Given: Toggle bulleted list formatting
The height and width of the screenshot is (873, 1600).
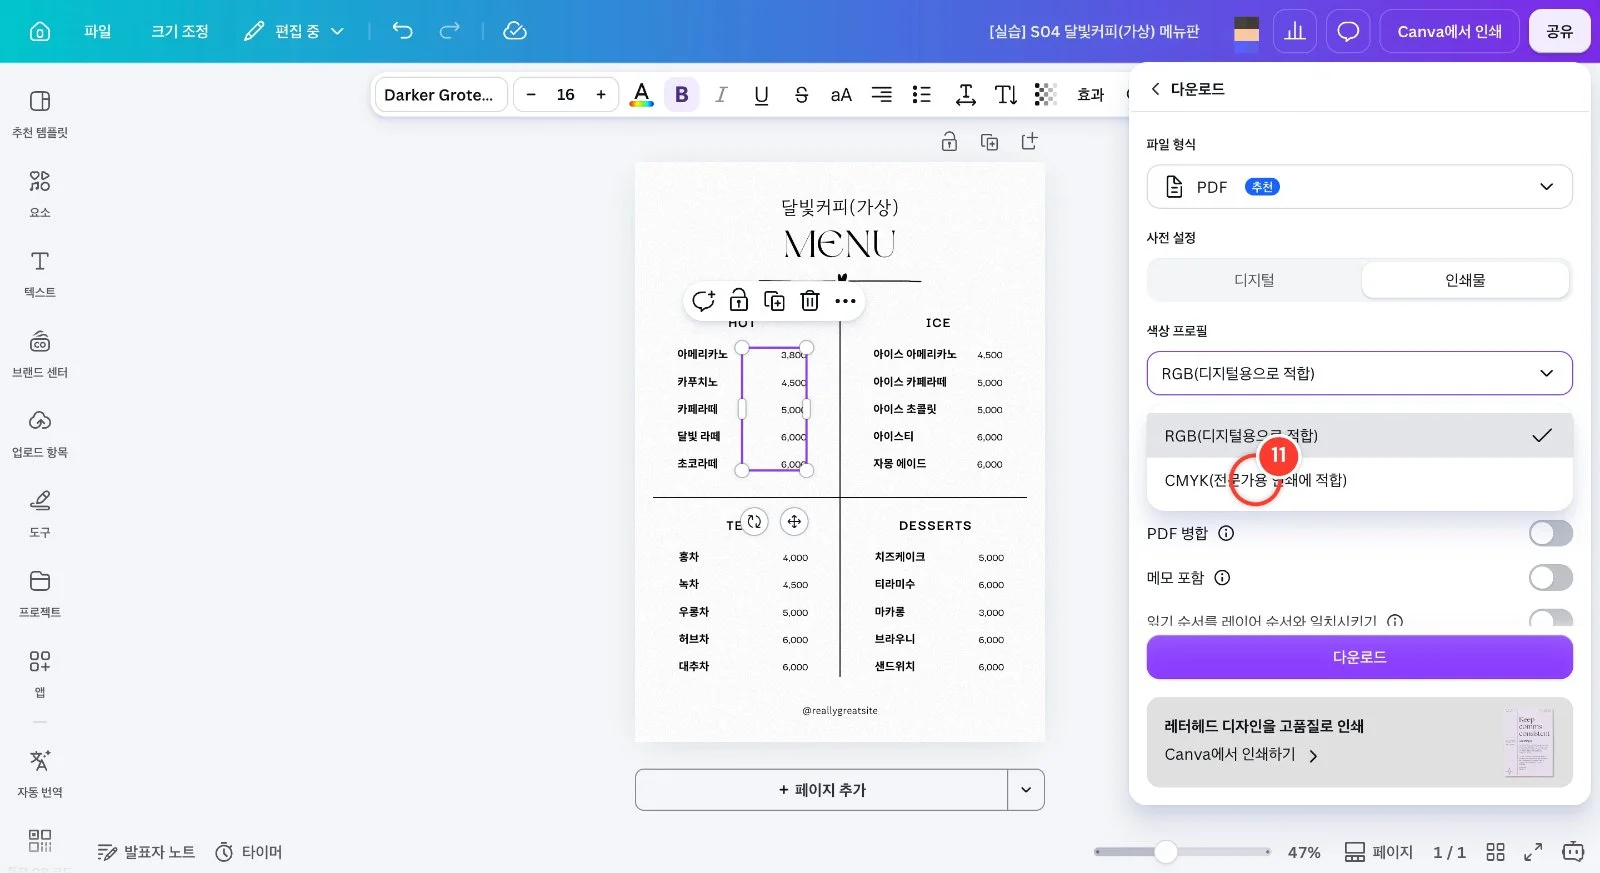Looking at the screenshot, I should [921, 95].
